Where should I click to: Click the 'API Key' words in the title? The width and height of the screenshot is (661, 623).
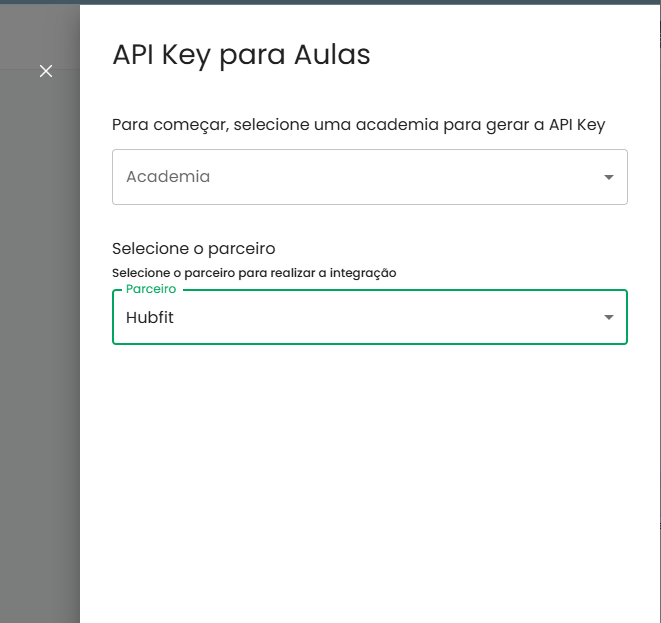(161, 55)
